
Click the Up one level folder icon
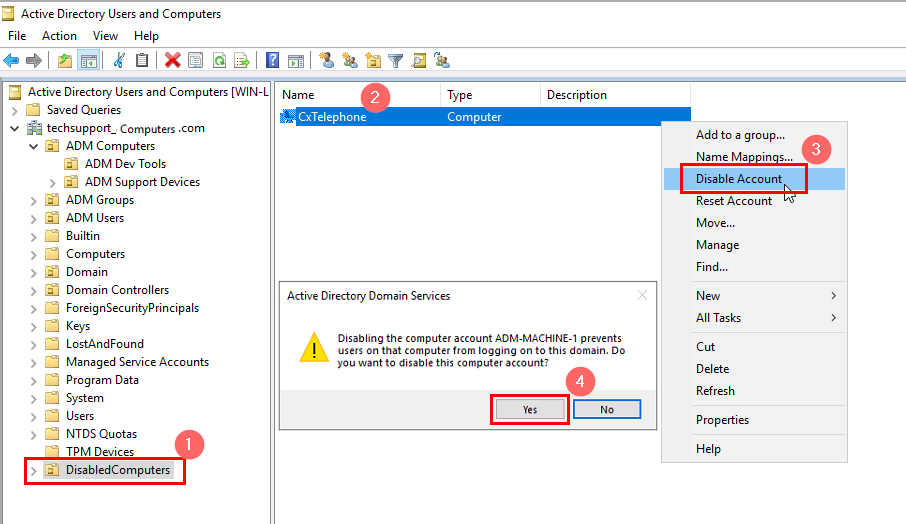(65, 60)
